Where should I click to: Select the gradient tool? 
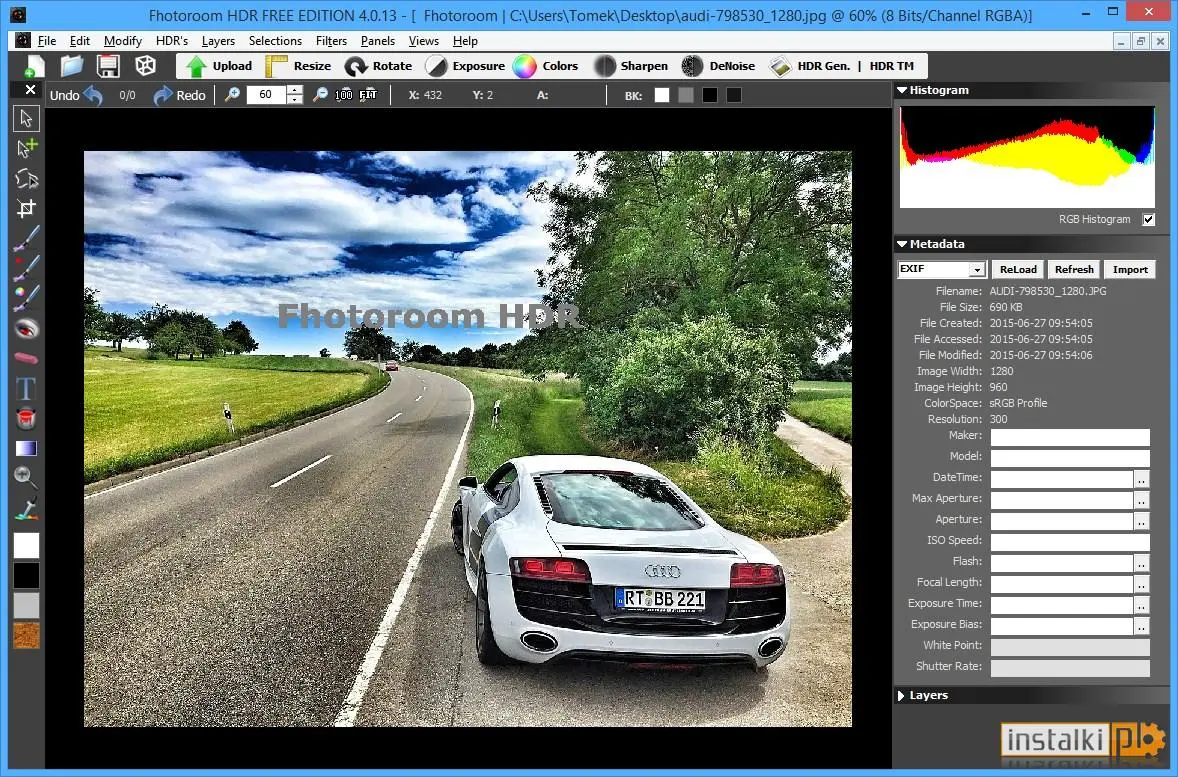click(x=26, y=449)
